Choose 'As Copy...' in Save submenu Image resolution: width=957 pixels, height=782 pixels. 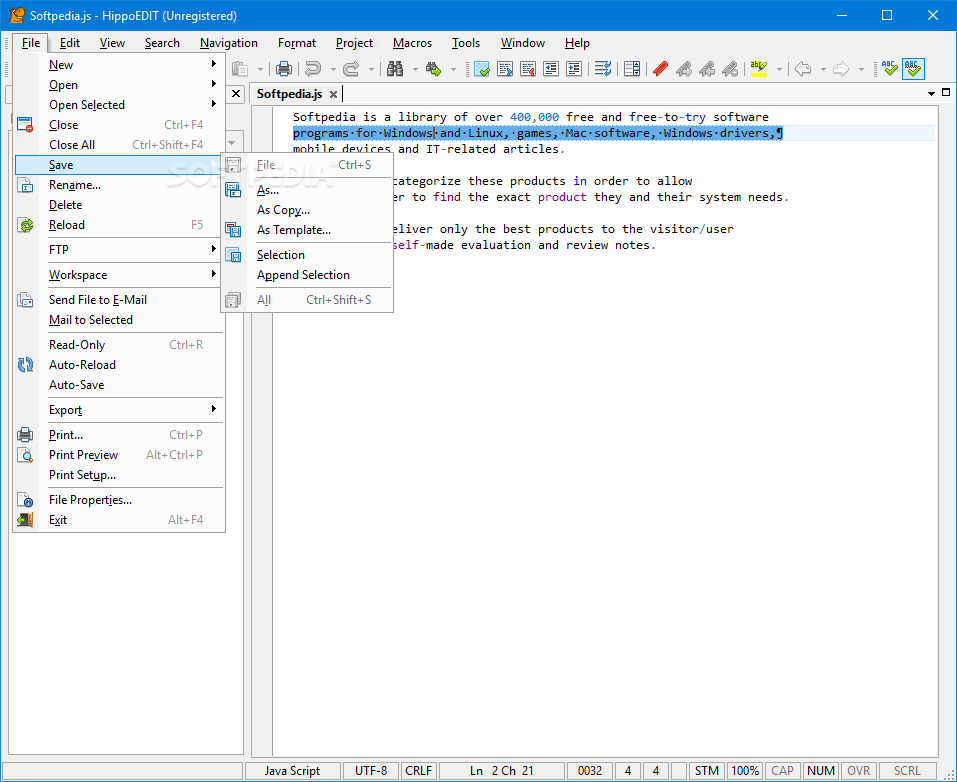(x=307, y=210)
